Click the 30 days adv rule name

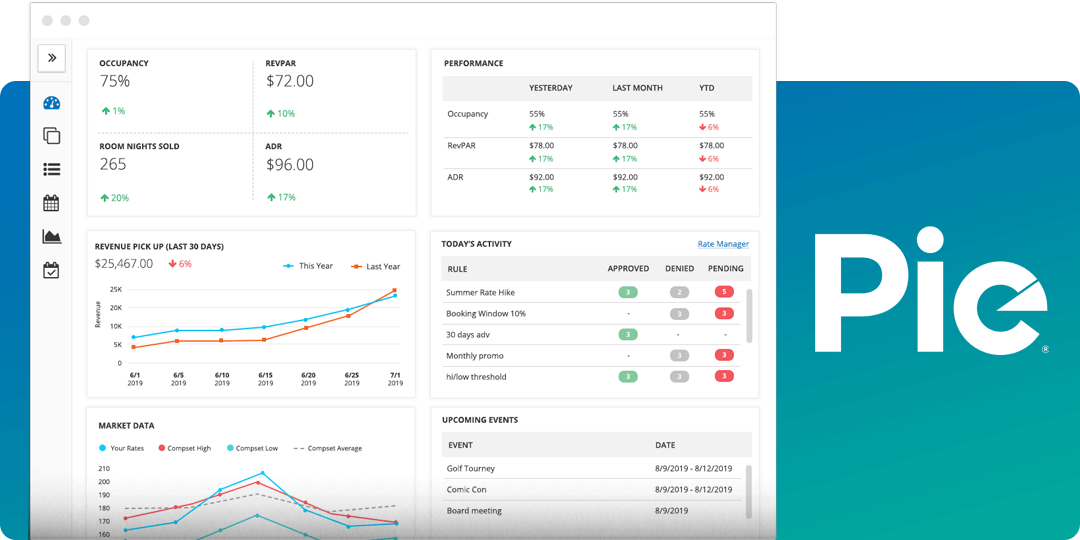[468, 334]
